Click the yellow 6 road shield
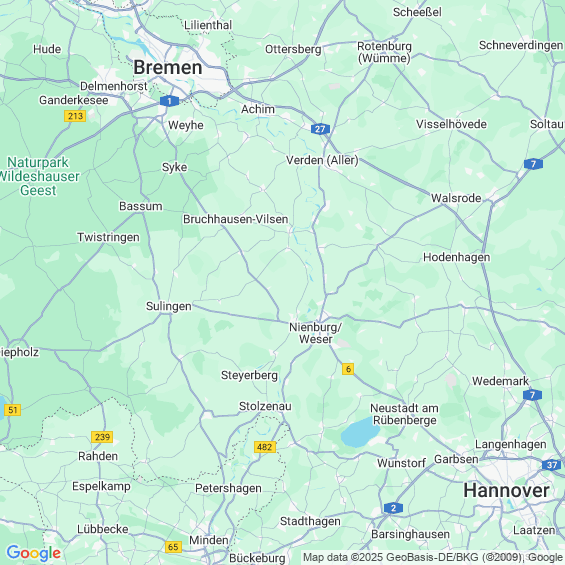This screenshot has width=565, height=565. (x=348, y=369)
